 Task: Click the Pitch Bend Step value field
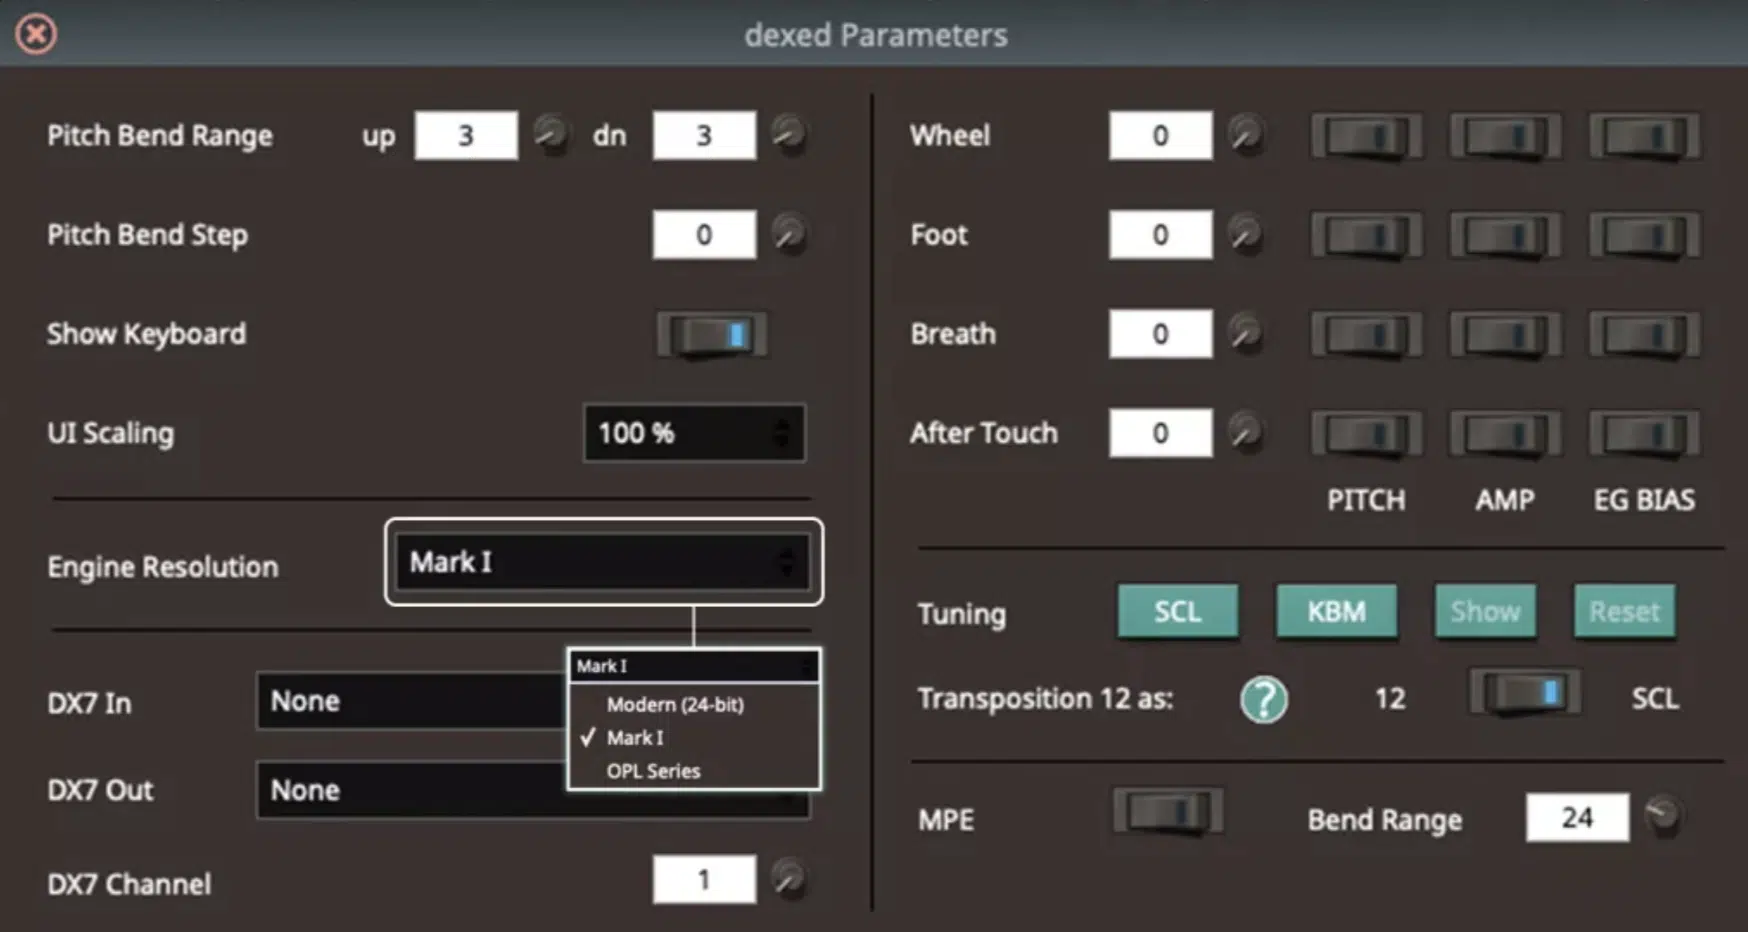click(704, 234)
